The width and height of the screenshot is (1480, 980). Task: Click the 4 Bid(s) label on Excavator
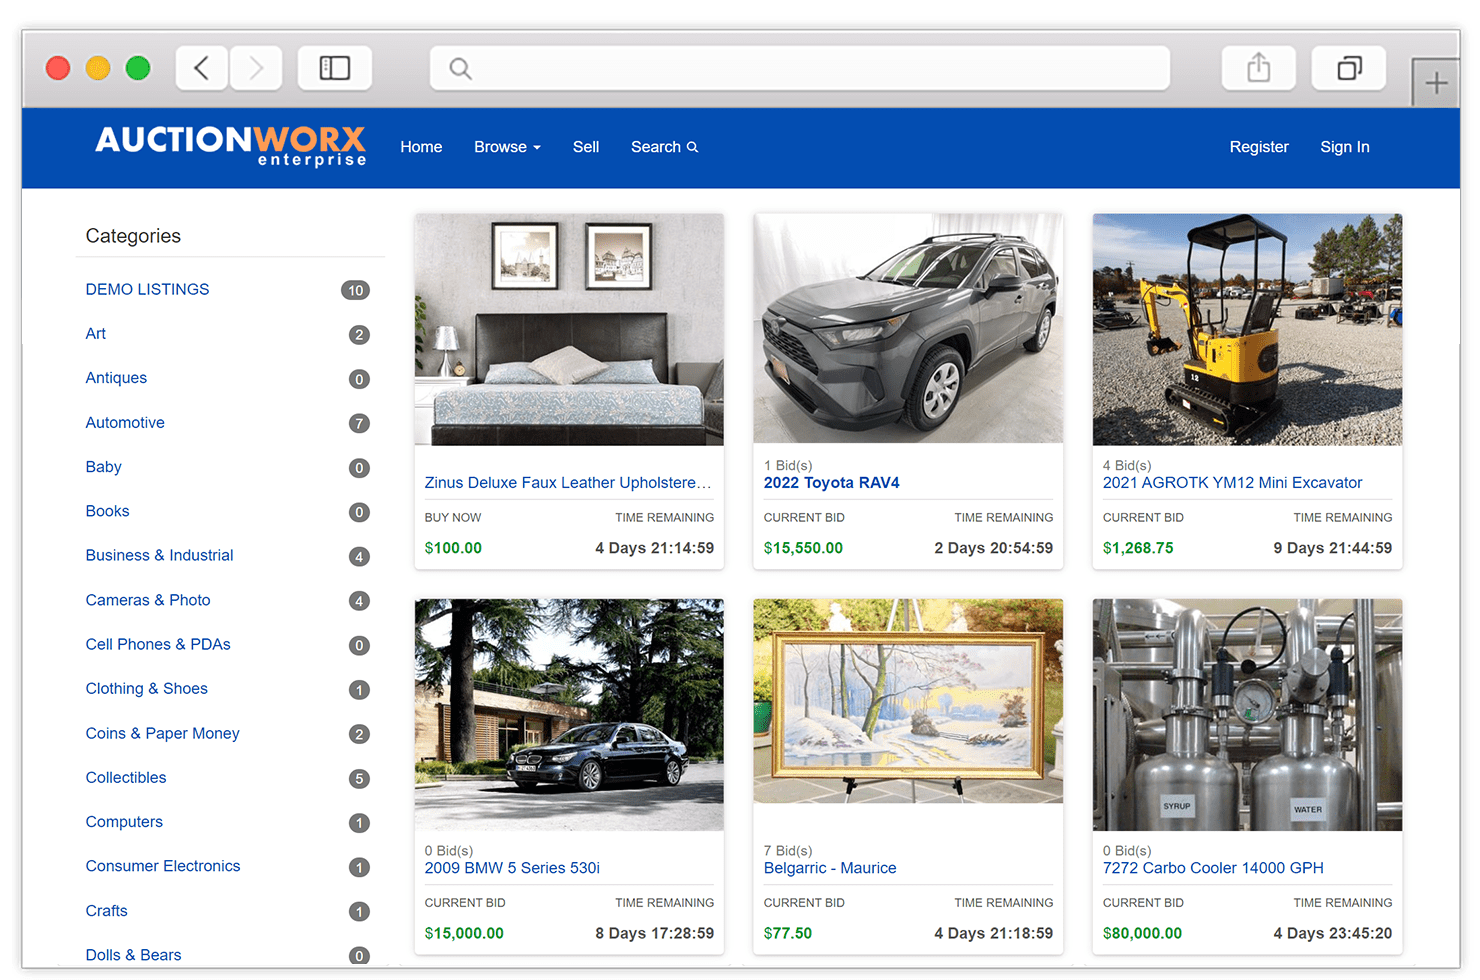click(1127, 466)
